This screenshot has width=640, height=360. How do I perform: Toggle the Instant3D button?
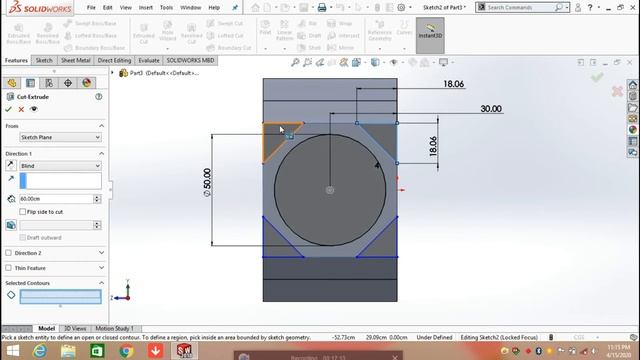(430, 35)
